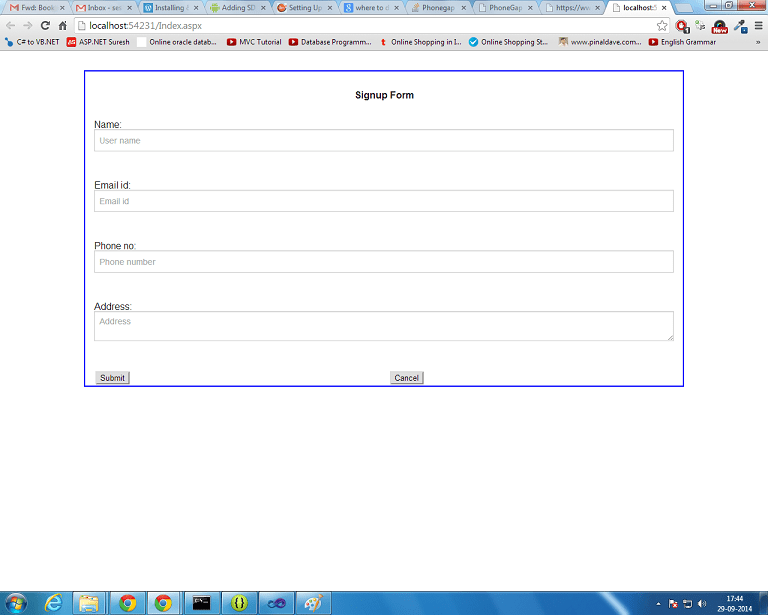Open the ASP.NET Suresh bookmark
The width and height of the screenshot is (768, 615).
pyautogui.click(x=98, y=42)
